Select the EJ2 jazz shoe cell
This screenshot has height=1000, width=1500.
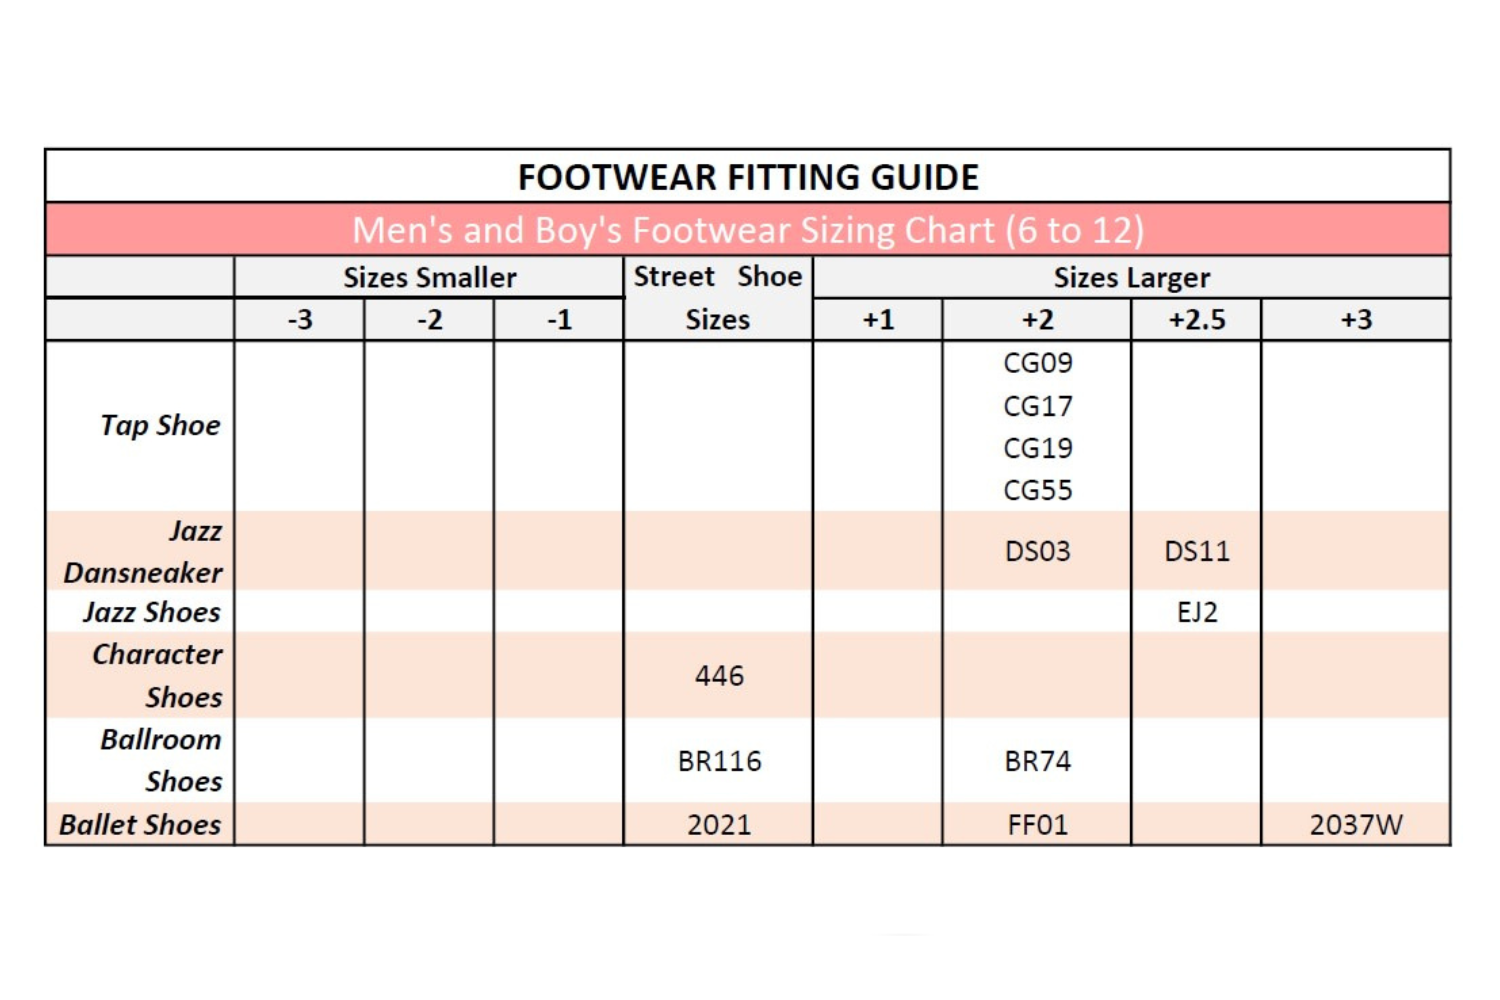1197,612
